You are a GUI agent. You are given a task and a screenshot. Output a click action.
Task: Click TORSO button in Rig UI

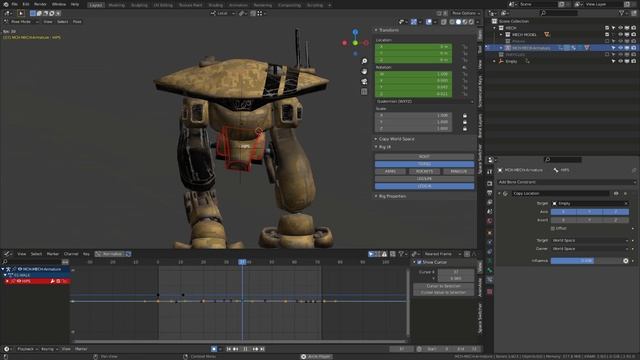click(x=424, y=164)
